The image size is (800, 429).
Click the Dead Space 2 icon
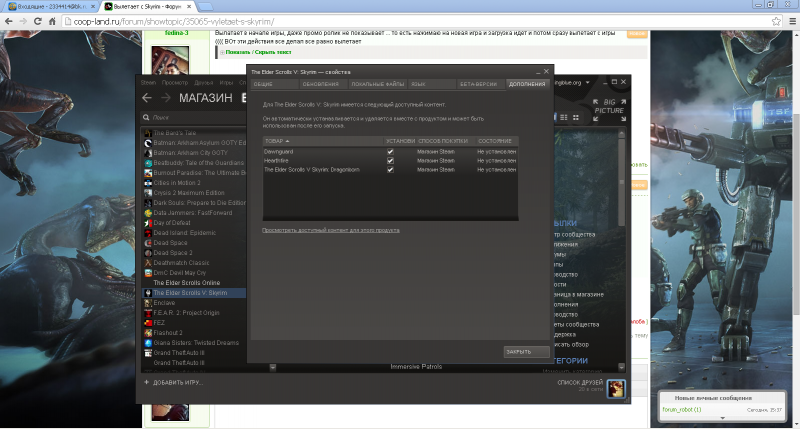(148, 253)
